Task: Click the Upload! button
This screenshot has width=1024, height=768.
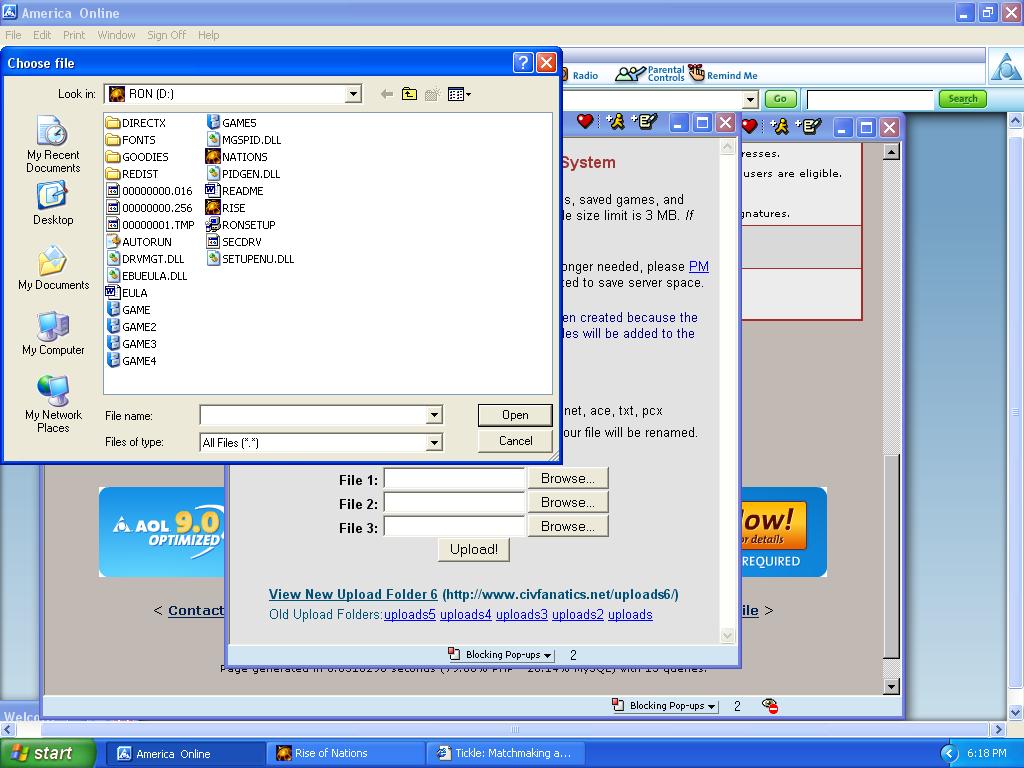Action: [x=473, y=550]
